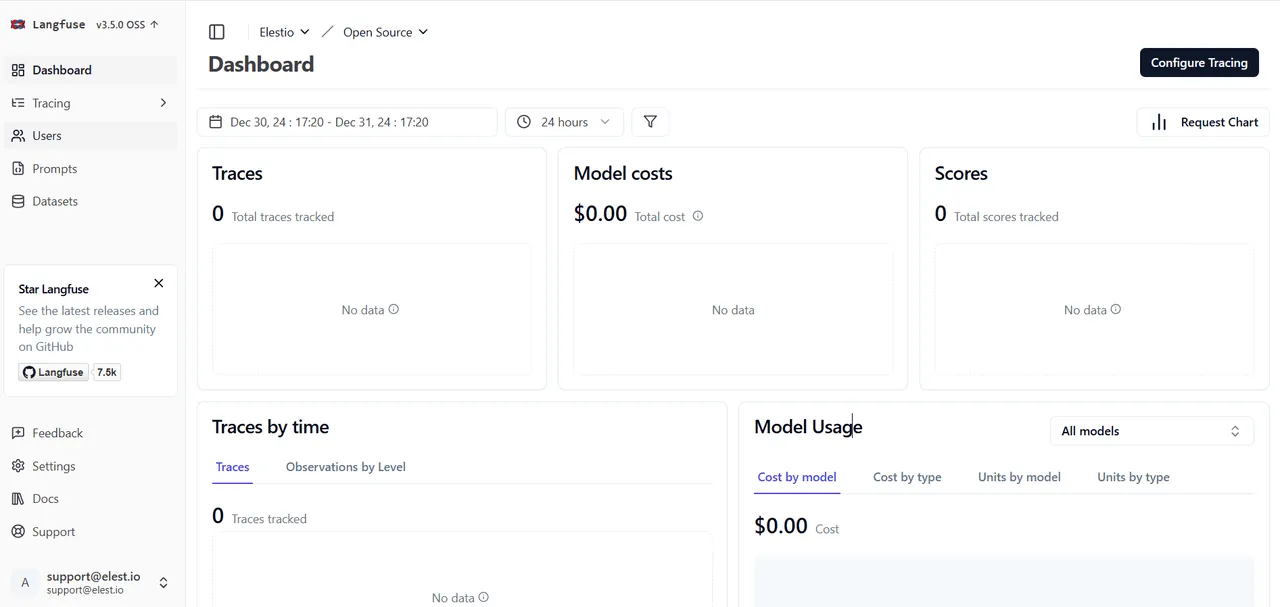Click info icon next to Total cost
The width and height of the screenshot is (1280, 607).
click(x=698, y=216)
